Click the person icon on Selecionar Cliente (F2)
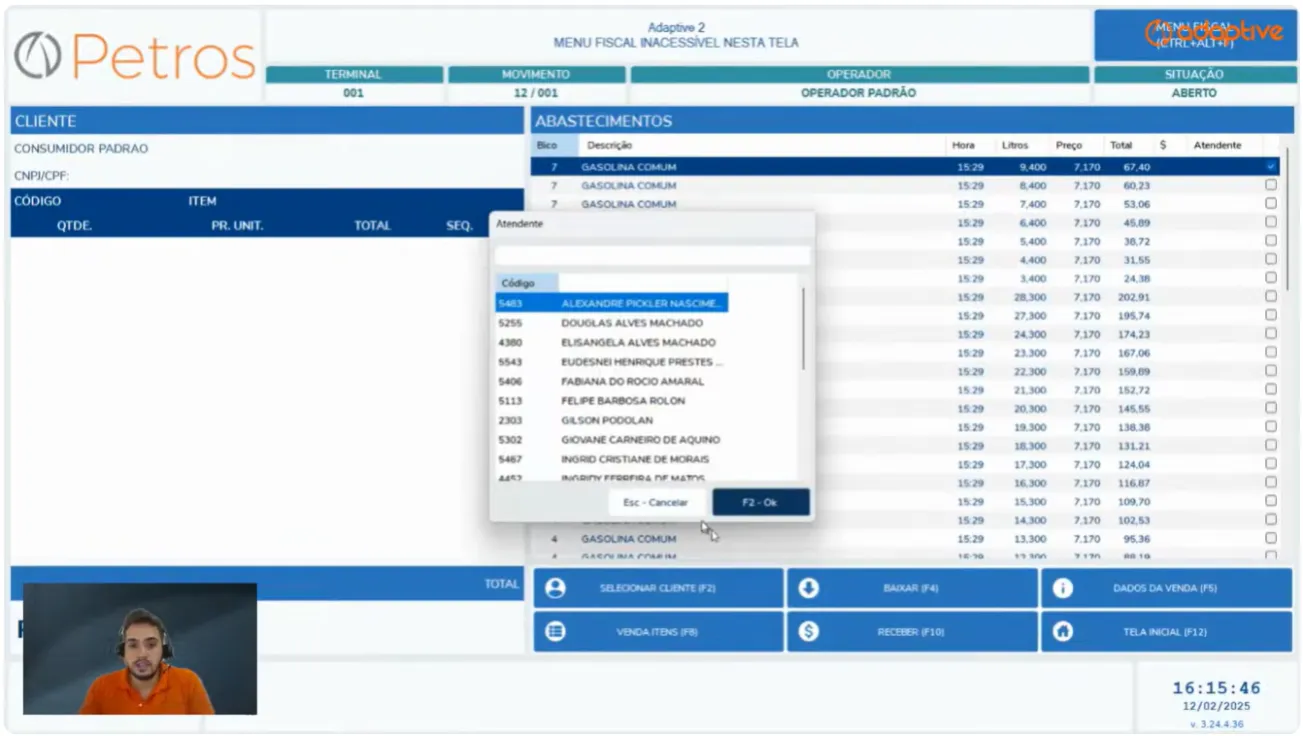 tap(555, 588)
